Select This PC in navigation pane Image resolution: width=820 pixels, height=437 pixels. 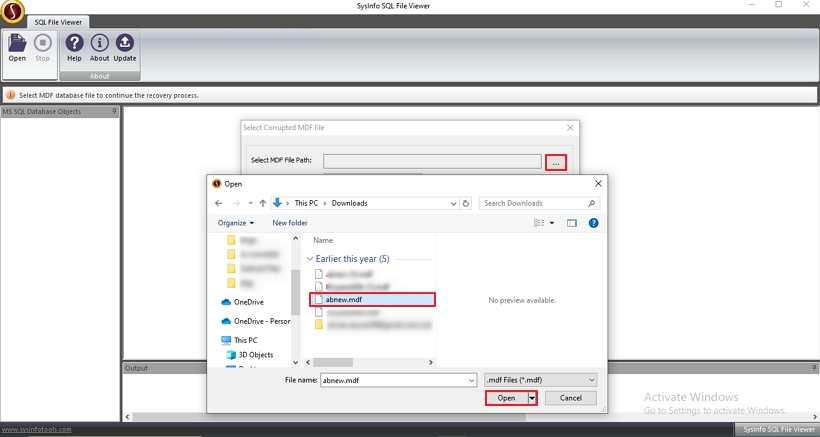[239, 340]
